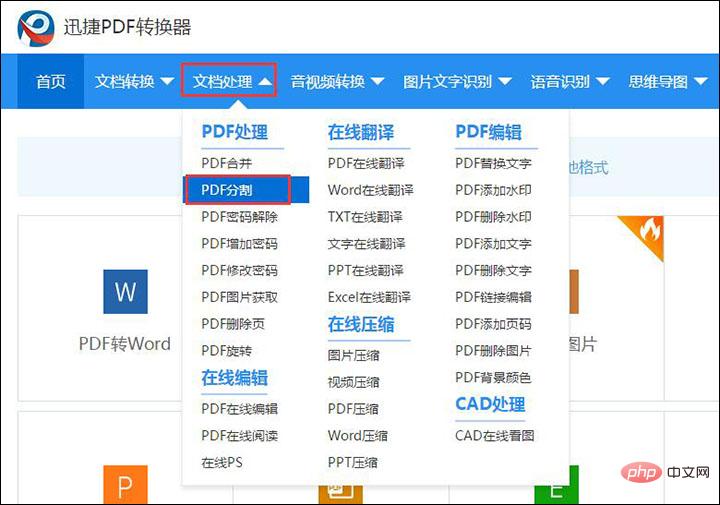Choose 图片压缩 option

tap(354, 355)
